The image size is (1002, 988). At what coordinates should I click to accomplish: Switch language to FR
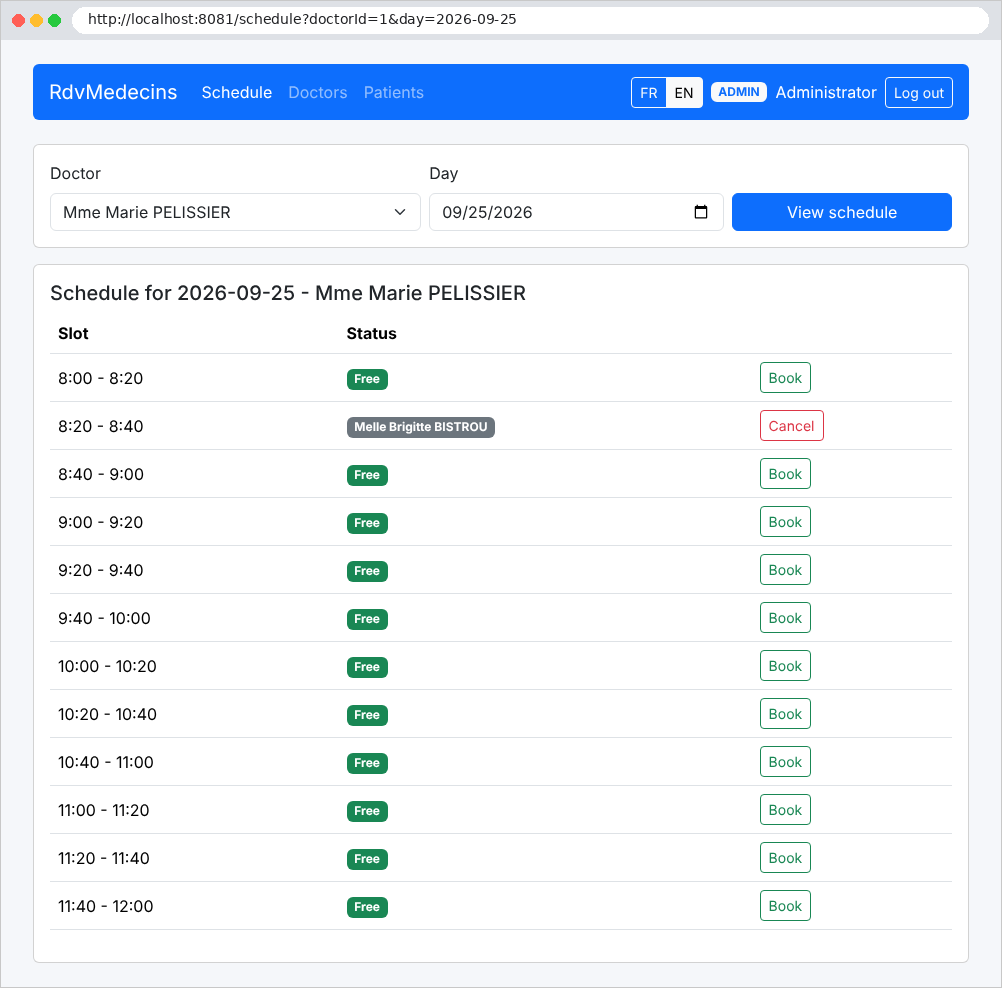(x=649, y=93)
